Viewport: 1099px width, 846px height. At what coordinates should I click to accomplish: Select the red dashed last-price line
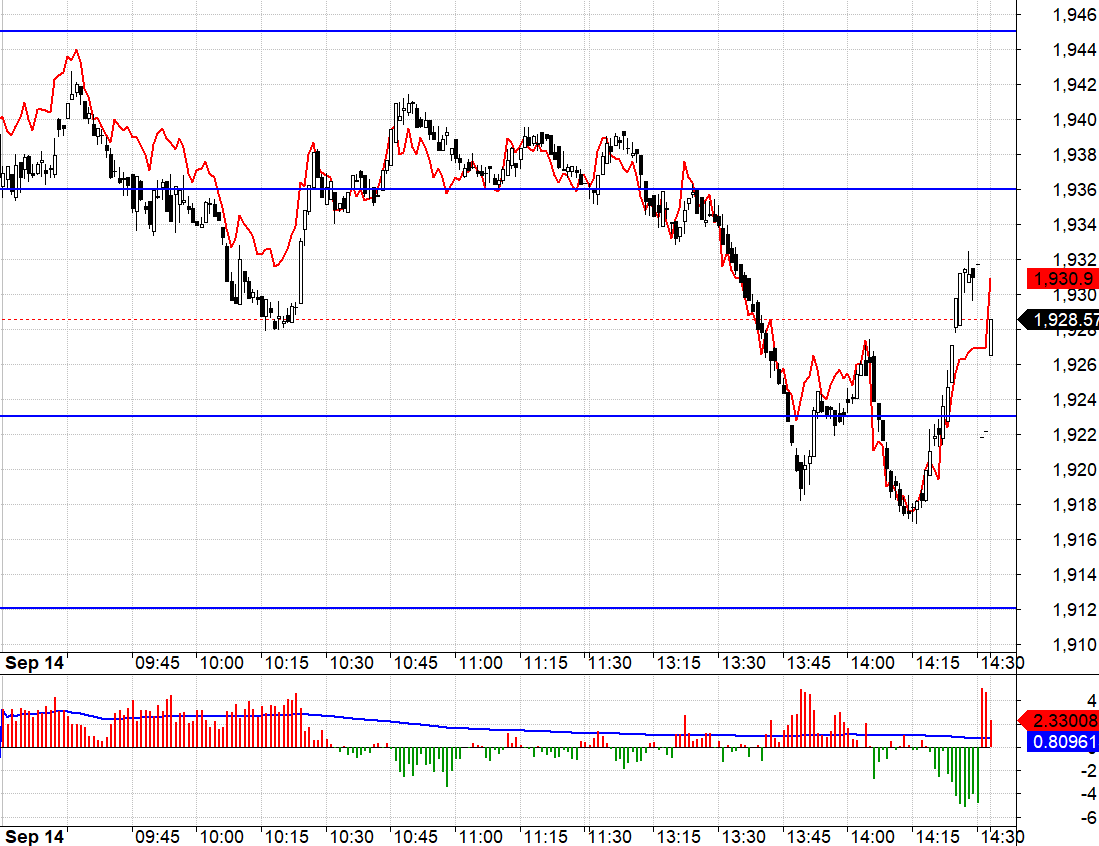coord(508,320)
